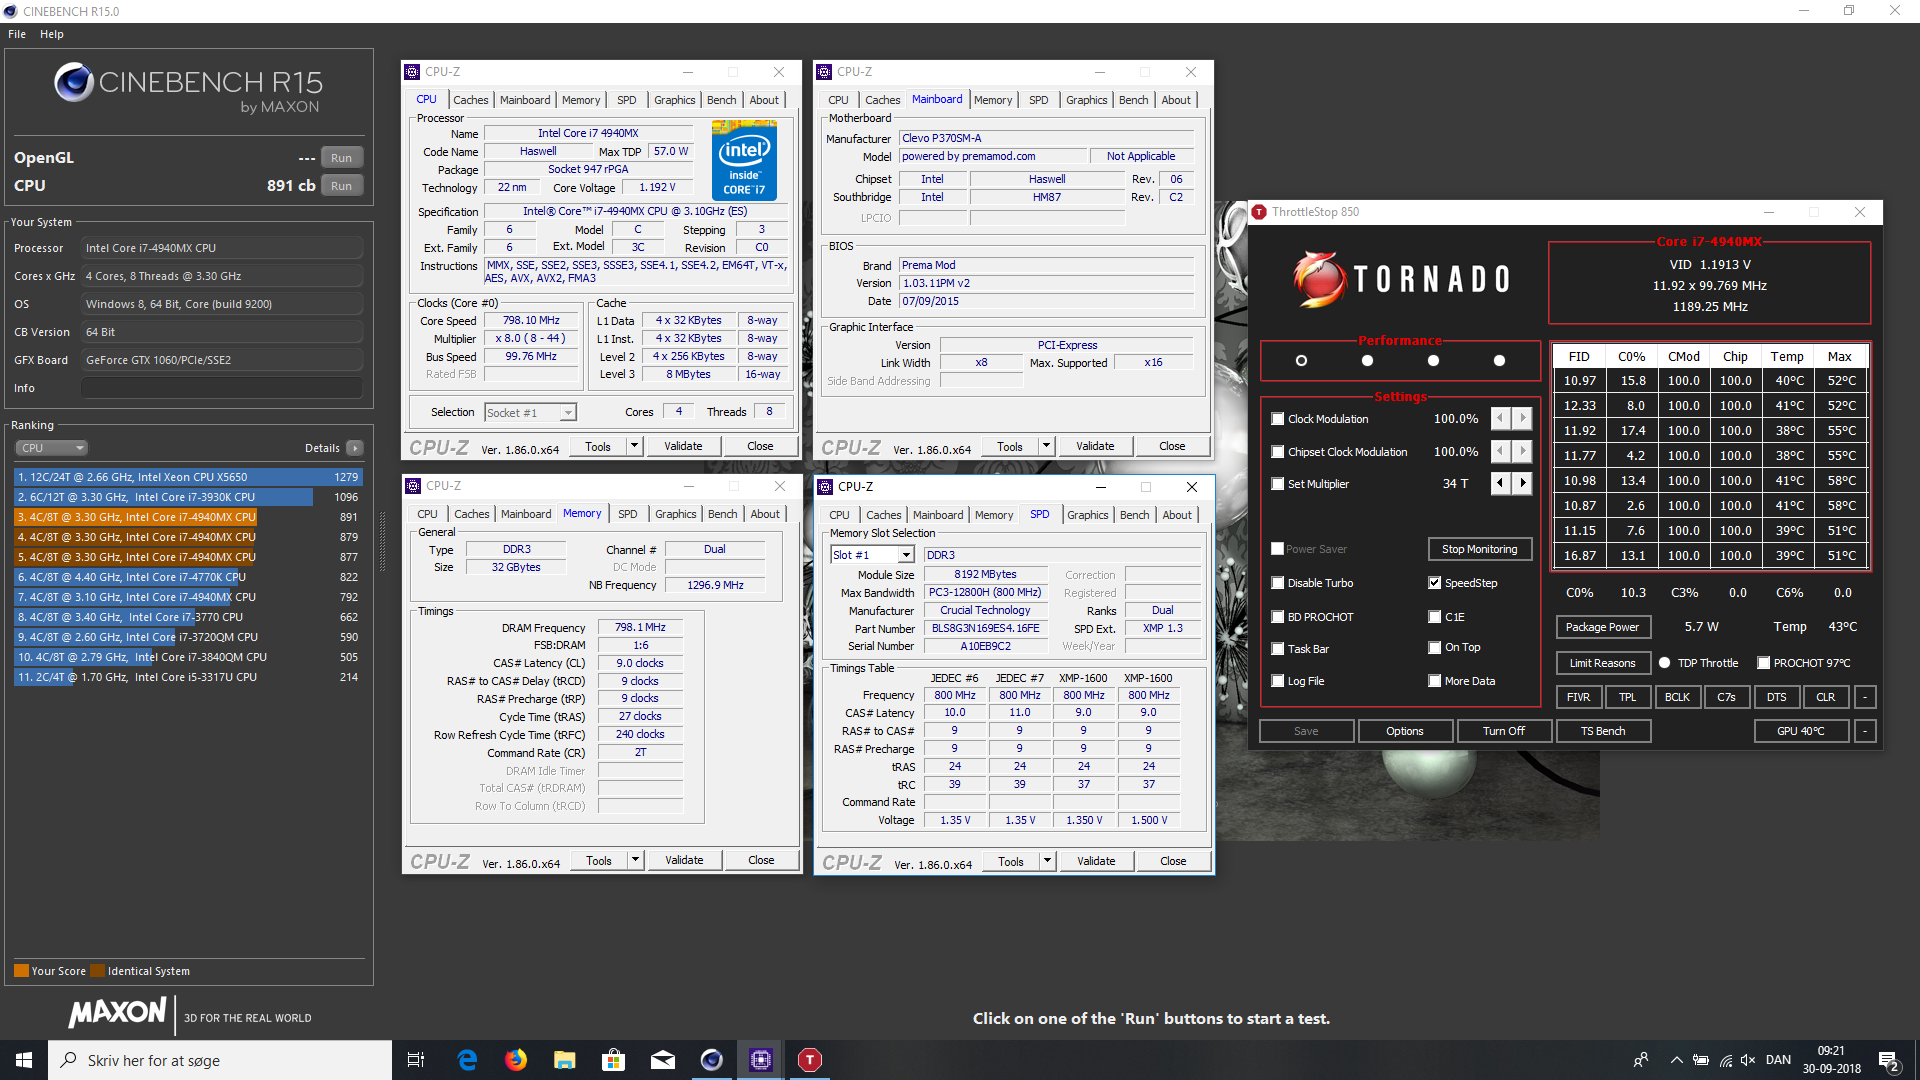The image size is (1920, 1080).
Task: Decrease the Set Multiplier value
Action: pos(1500,484)
